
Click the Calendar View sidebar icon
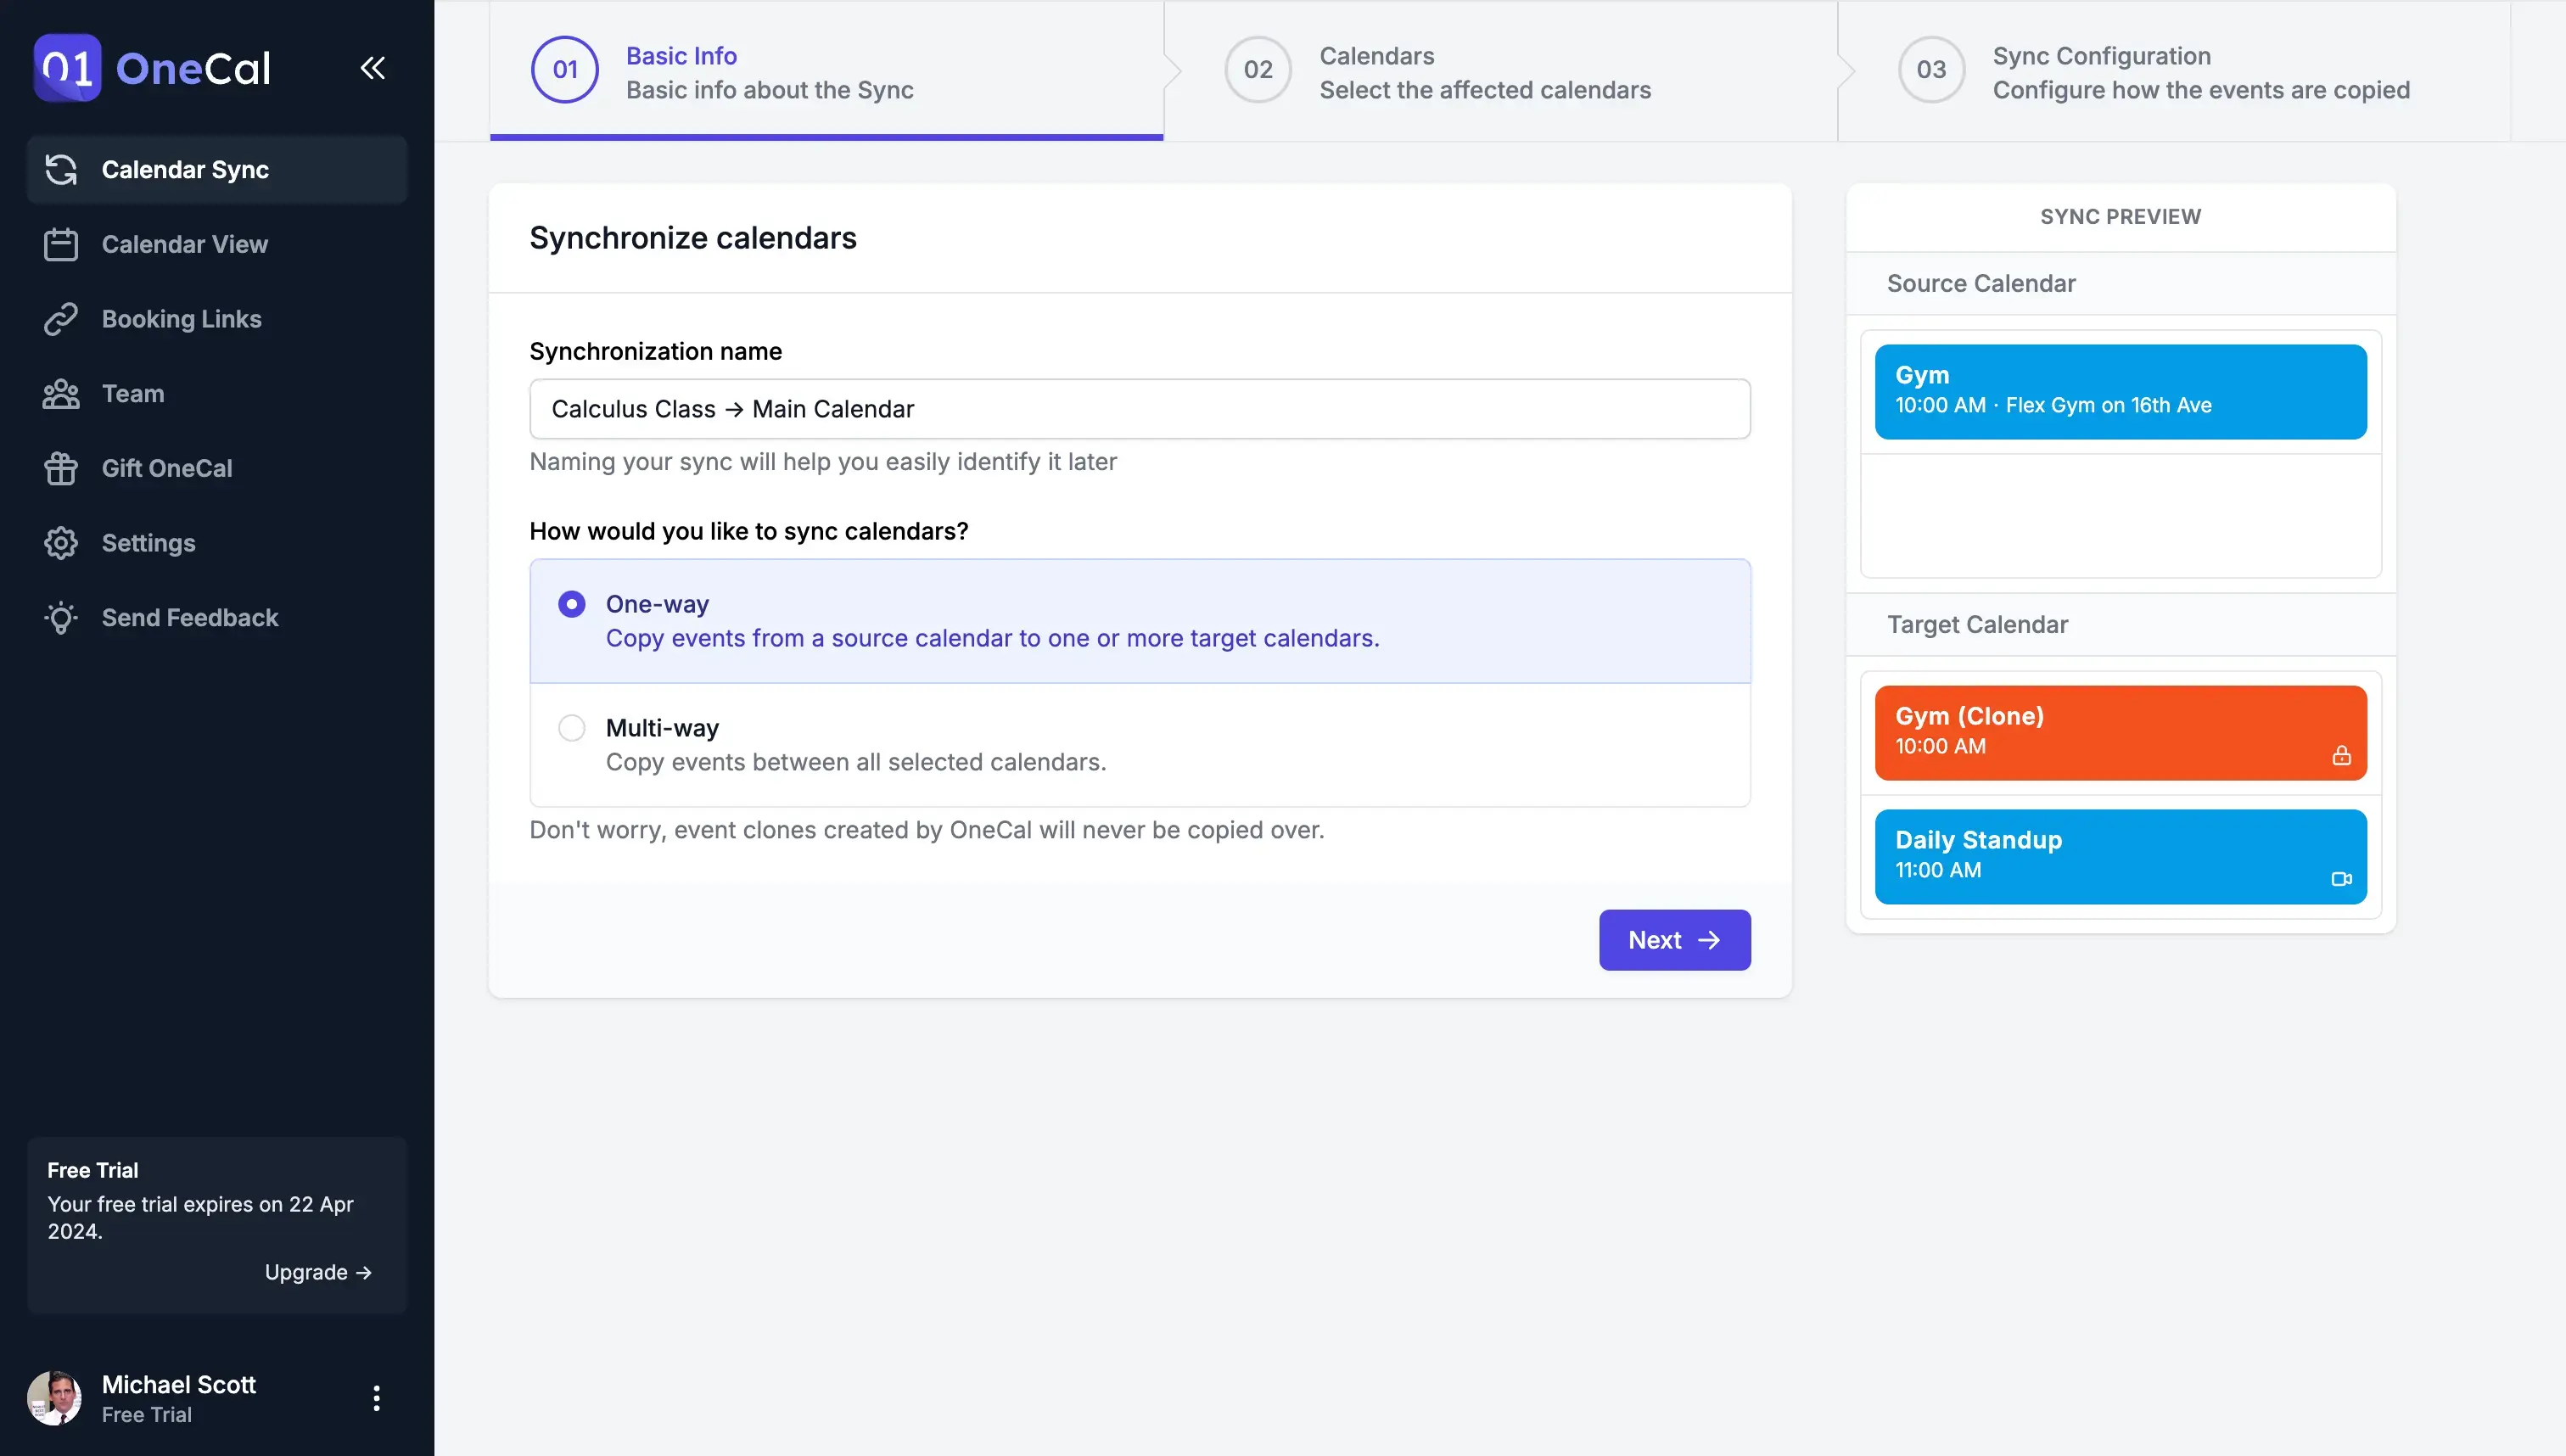click(x=62, y=245)
